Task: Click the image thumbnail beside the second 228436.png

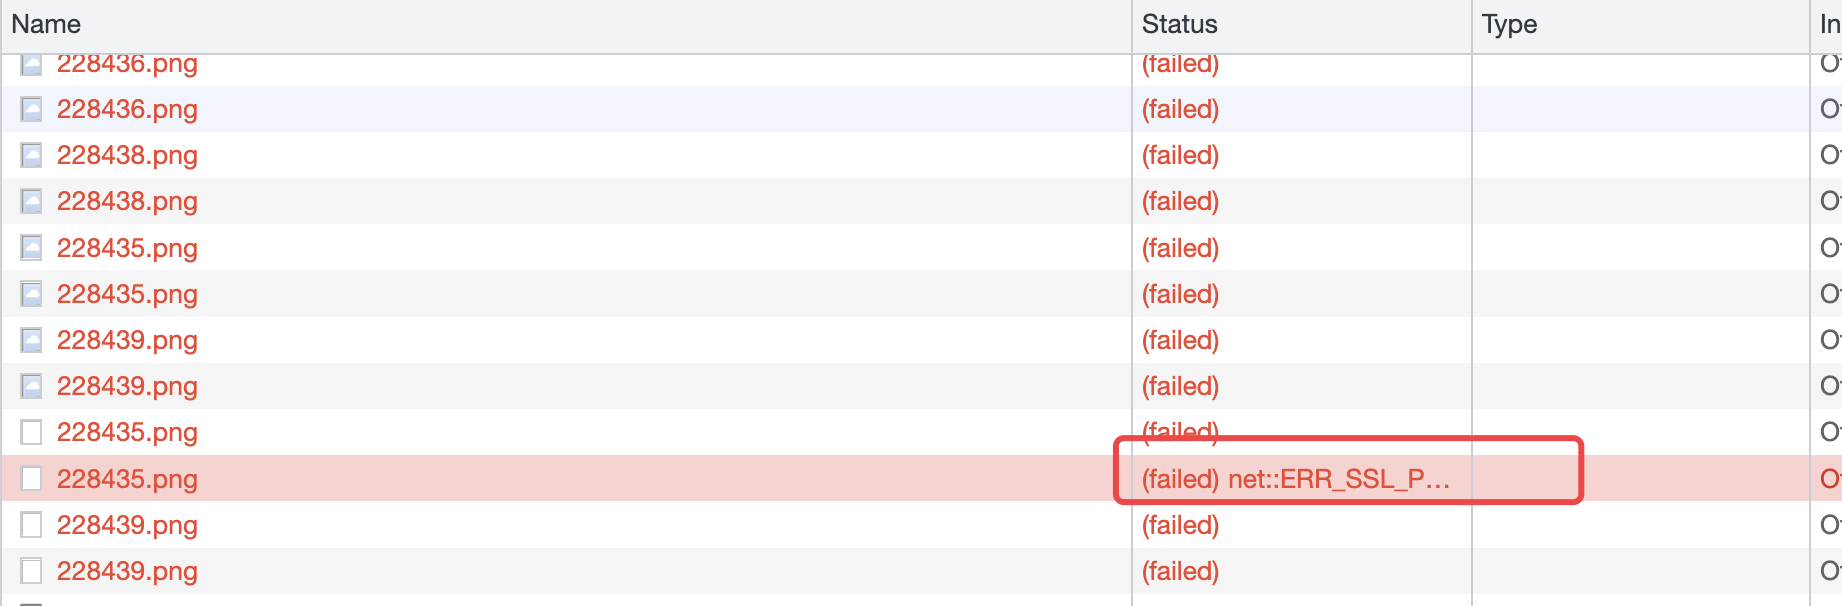Action: pyautogui.click(x=32, y=109)
